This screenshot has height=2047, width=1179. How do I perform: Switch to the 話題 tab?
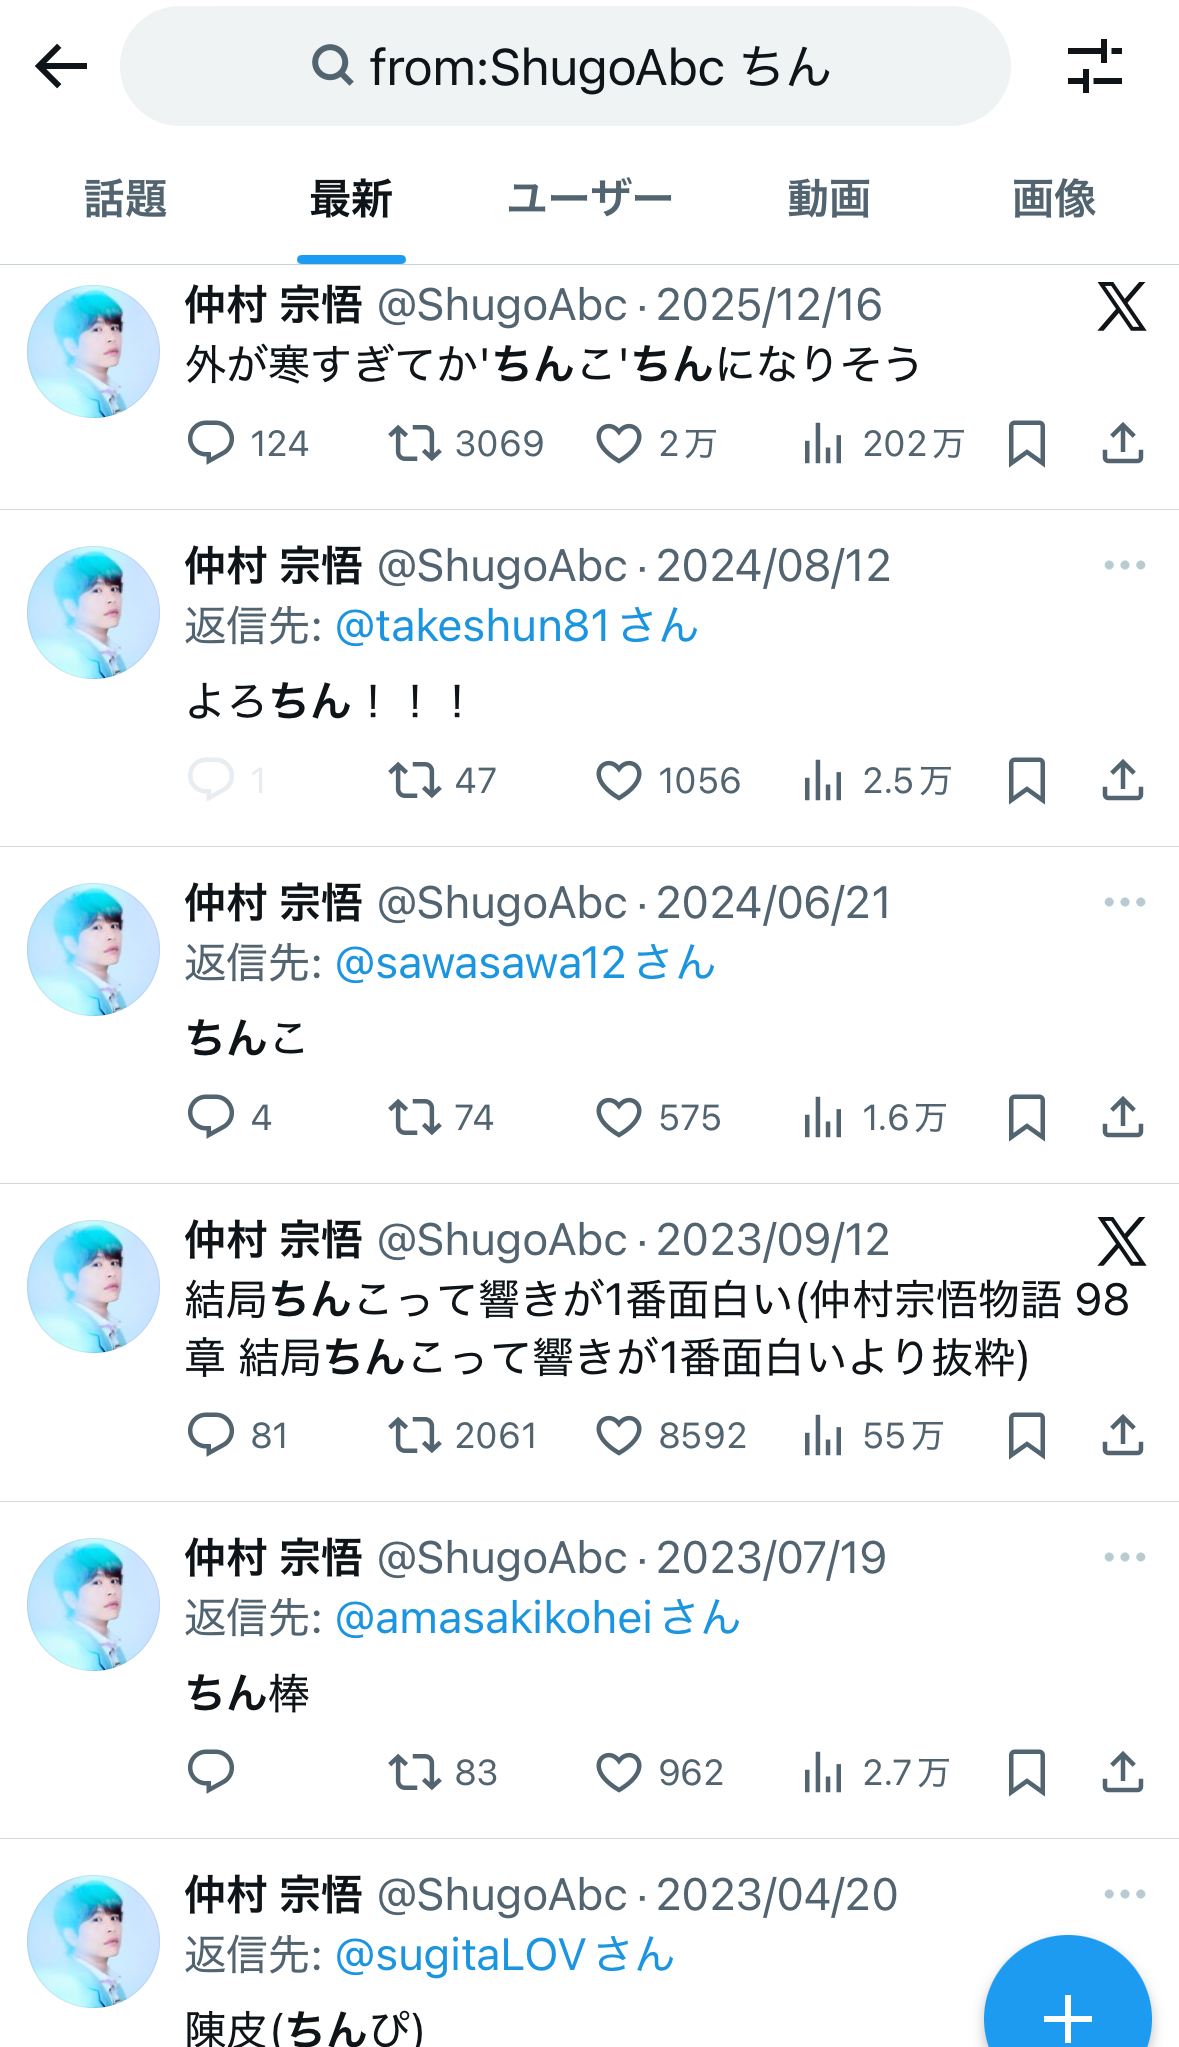point(125,199)
